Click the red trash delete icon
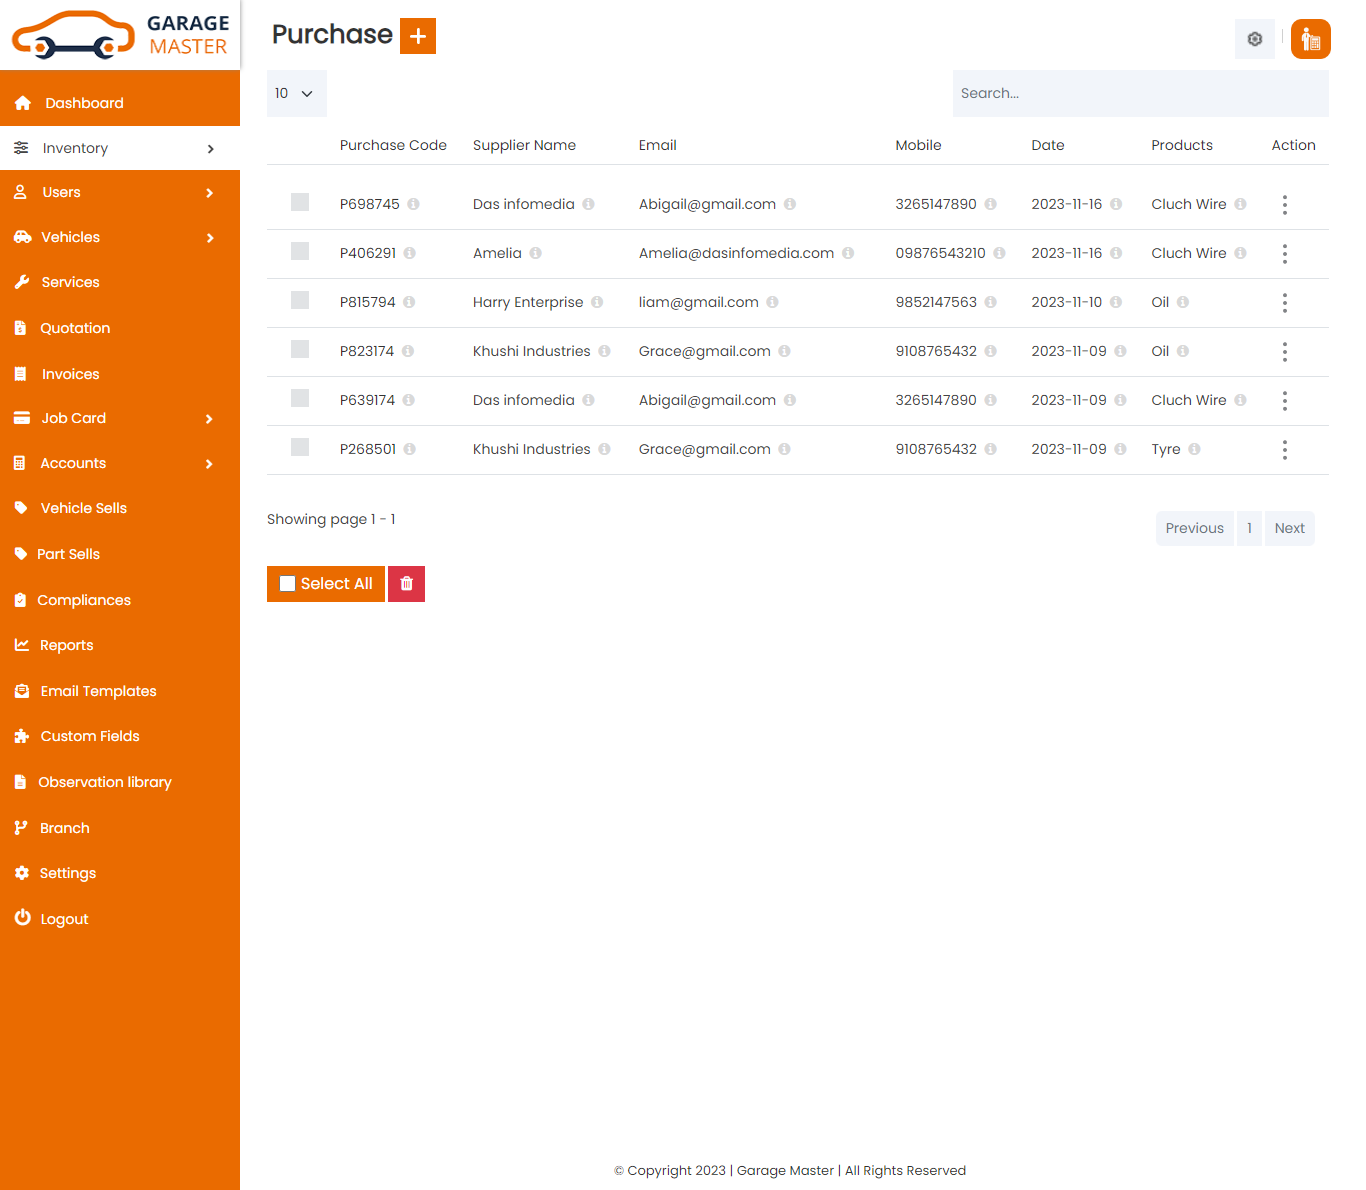The image size is (1366, 1190). tap(406, 584)
